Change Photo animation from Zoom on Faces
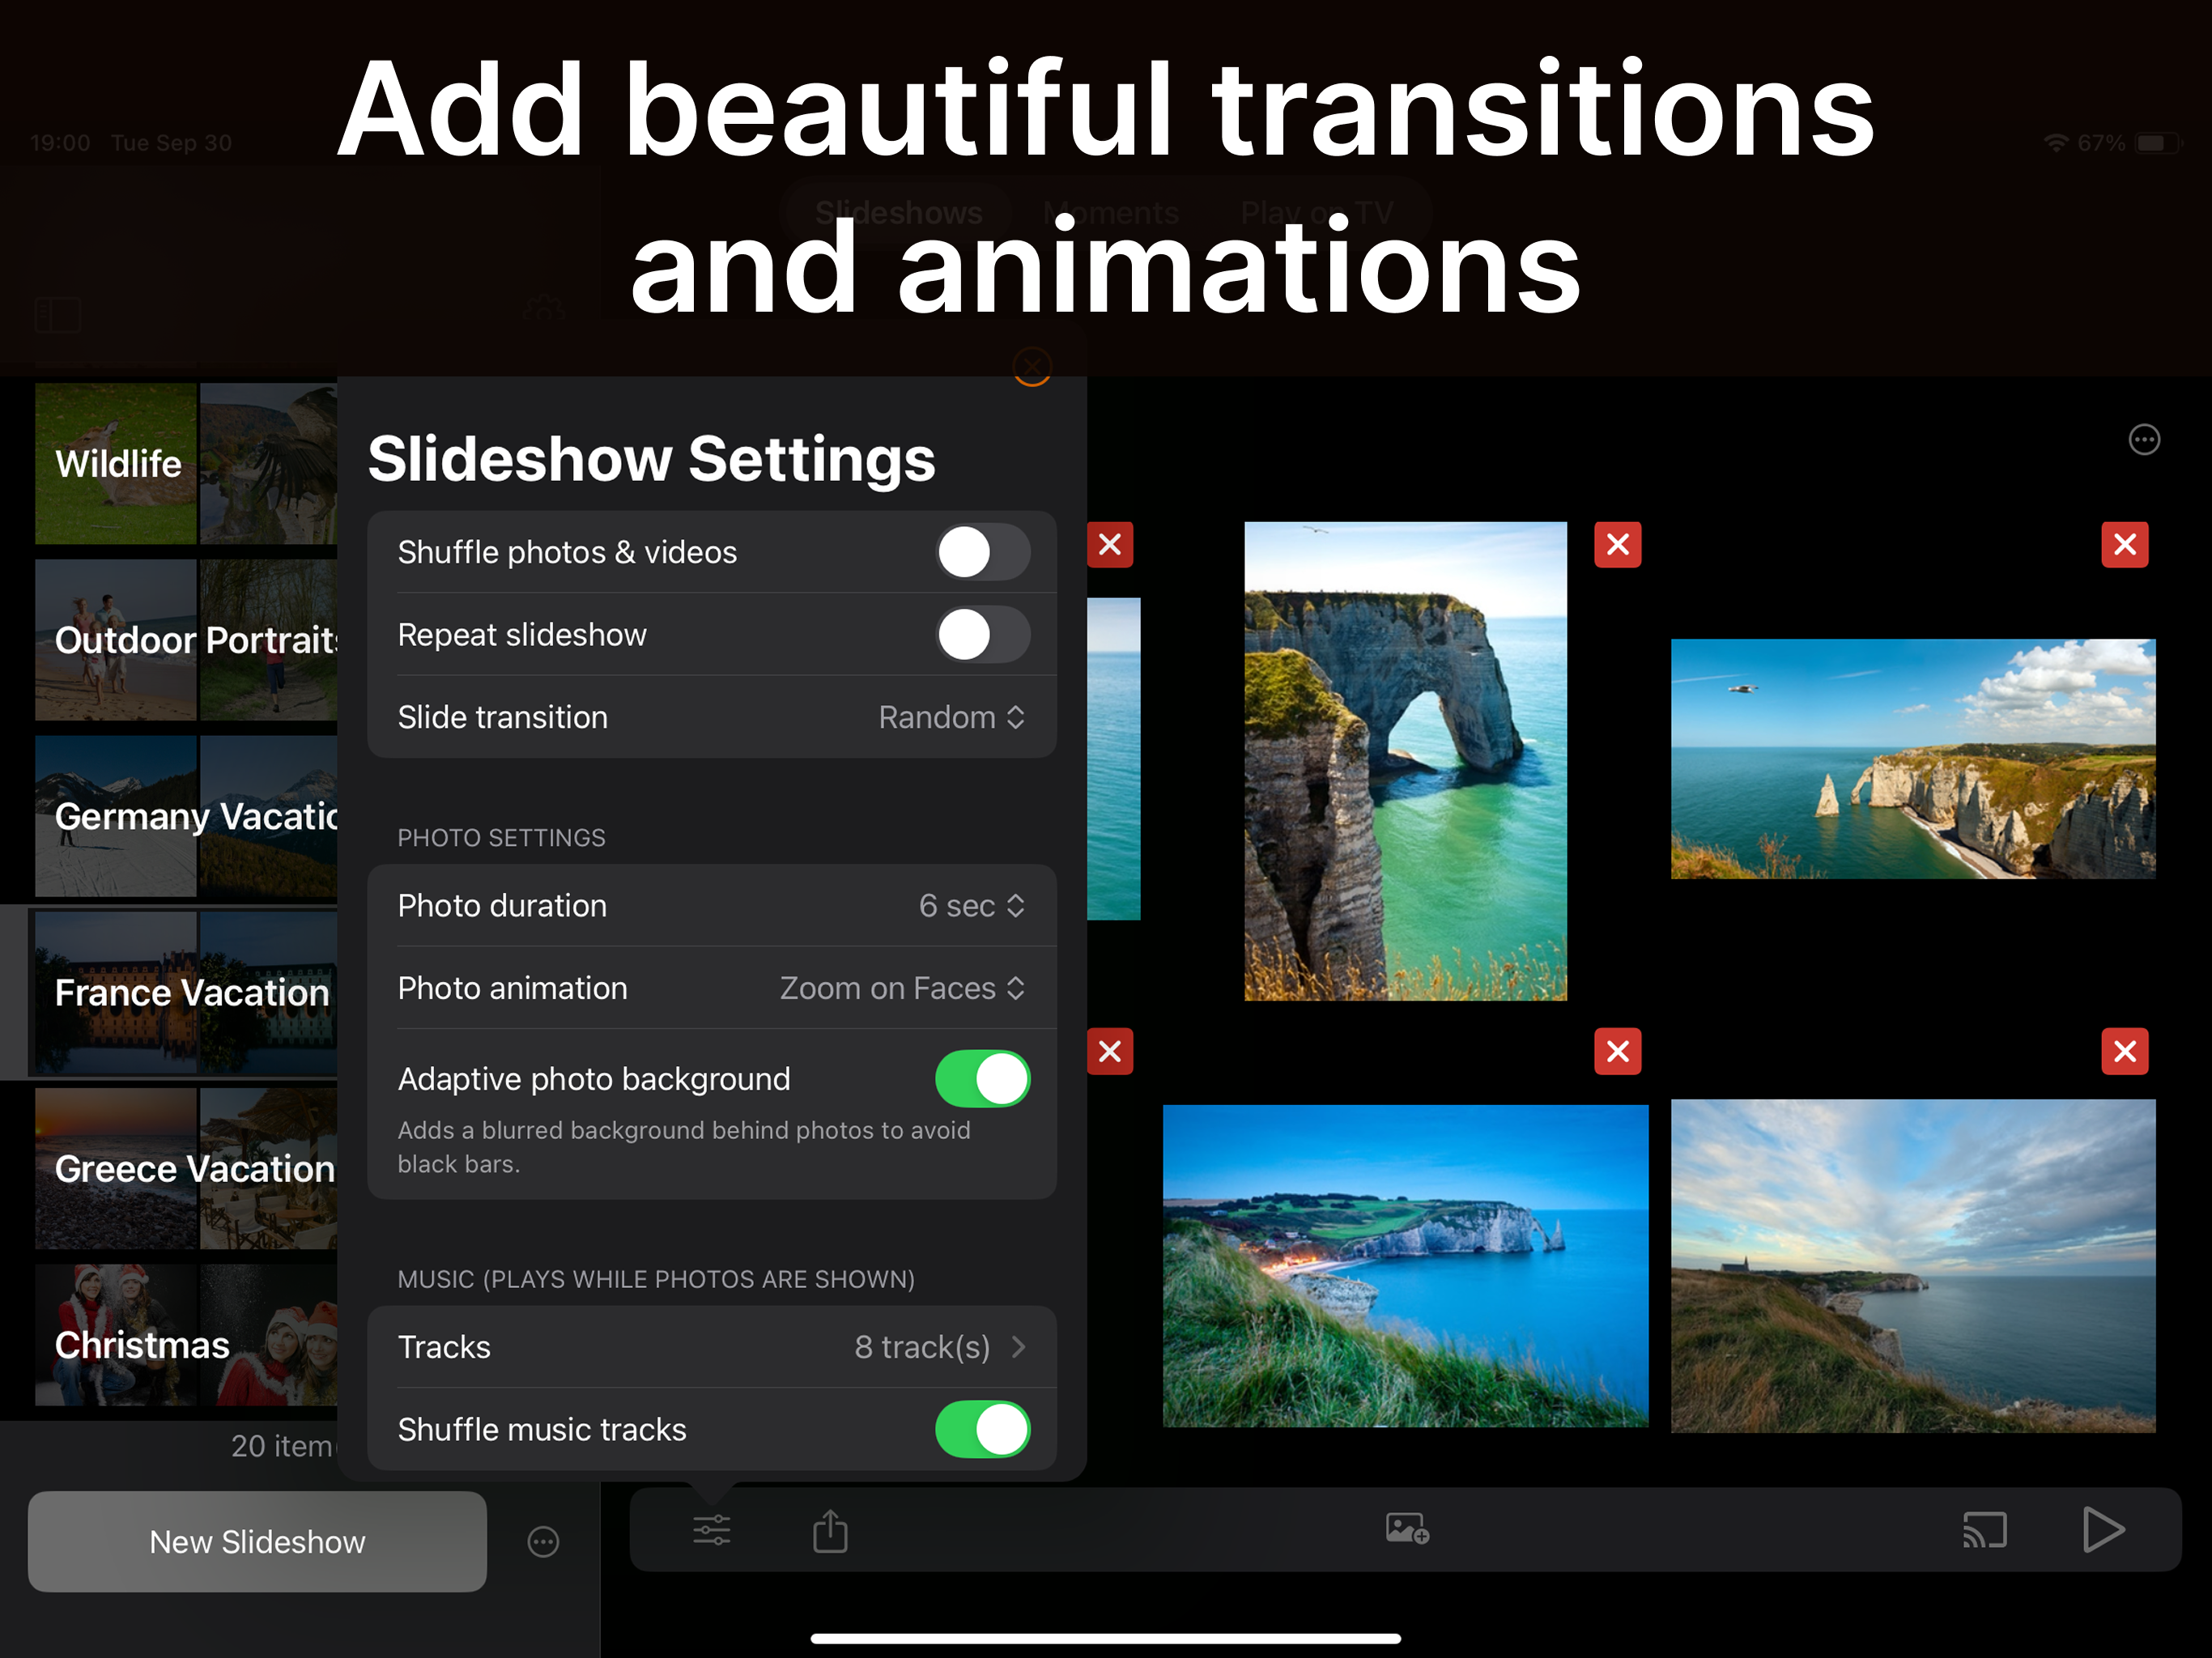Viewport: 2212px width, 1658px height. pos(902,988)
